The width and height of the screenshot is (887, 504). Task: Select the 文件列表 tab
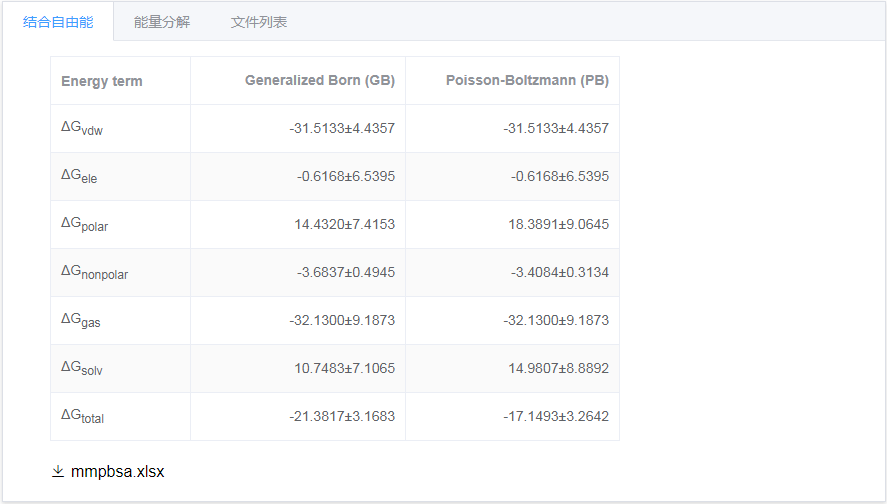pyautogui.click(x=259, y=22)
